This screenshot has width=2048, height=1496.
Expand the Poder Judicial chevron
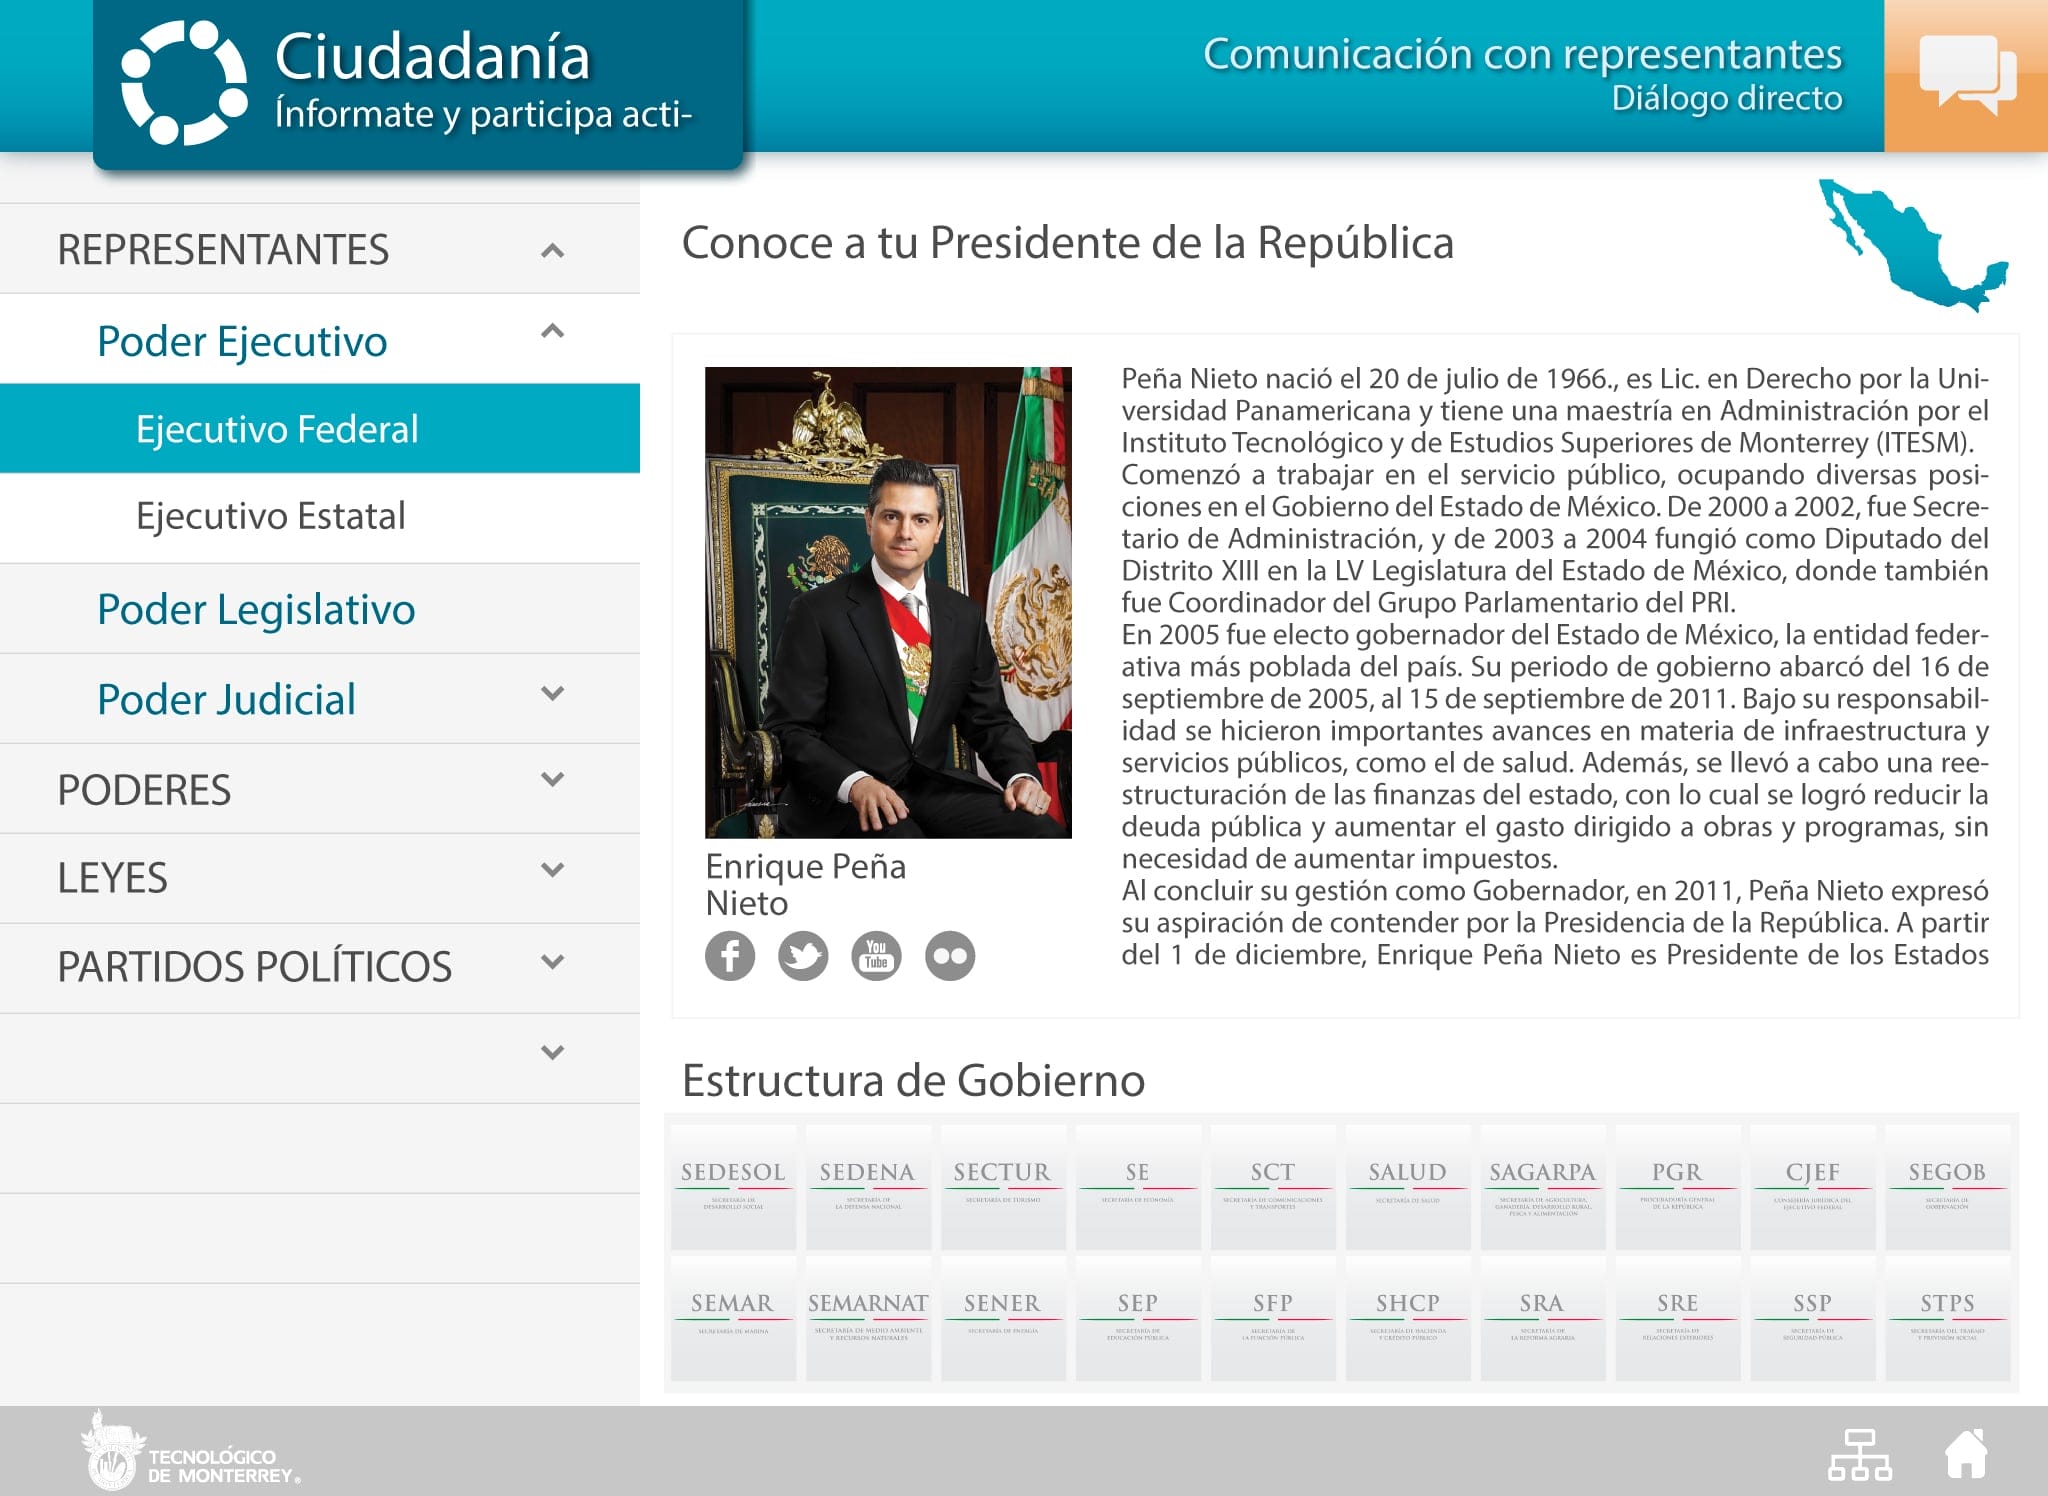[552, 693]
